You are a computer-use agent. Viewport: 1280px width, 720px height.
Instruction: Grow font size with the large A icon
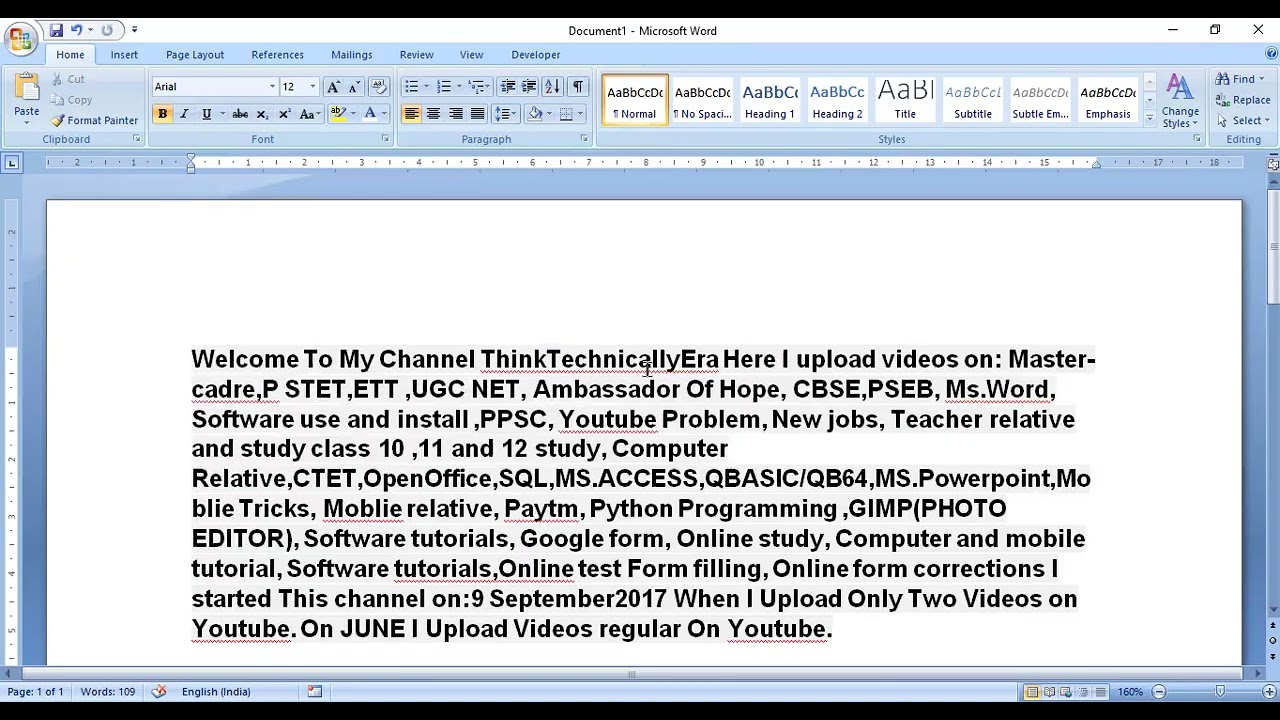click(x=333, y=87)
